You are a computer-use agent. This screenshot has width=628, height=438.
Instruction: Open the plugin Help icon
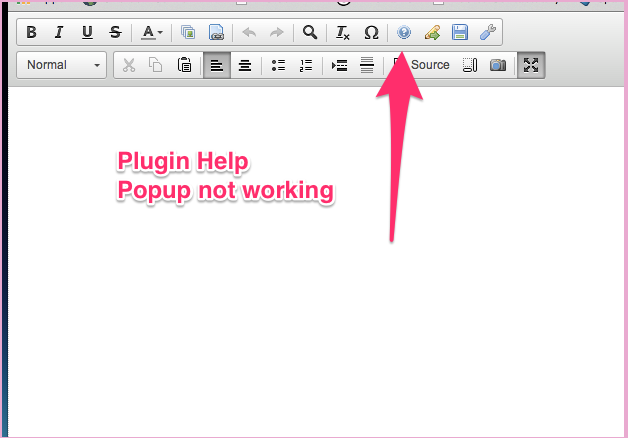[x=404, y=32]
